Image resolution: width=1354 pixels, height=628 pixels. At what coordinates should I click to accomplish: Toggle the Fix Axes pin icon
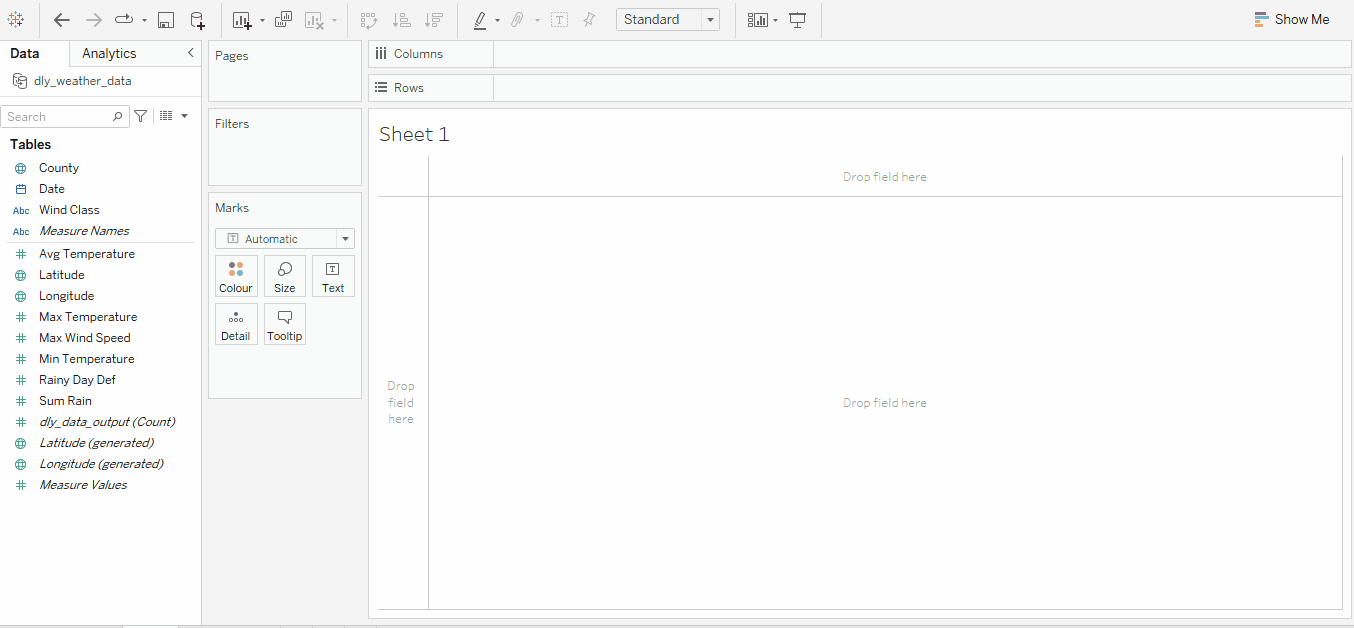pos(587,19)
